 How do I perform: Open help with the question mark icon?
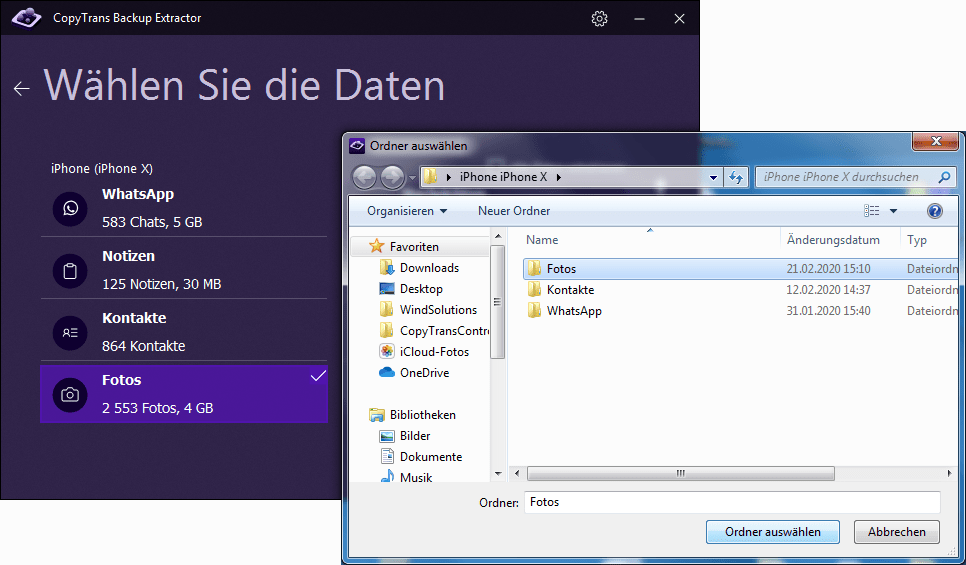pos(935,211)
